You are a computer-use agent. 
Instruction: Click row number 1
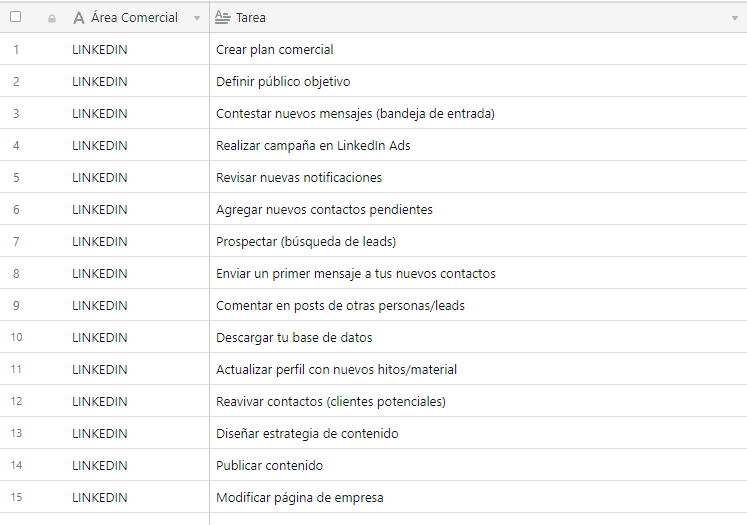(x=16, y=50)
